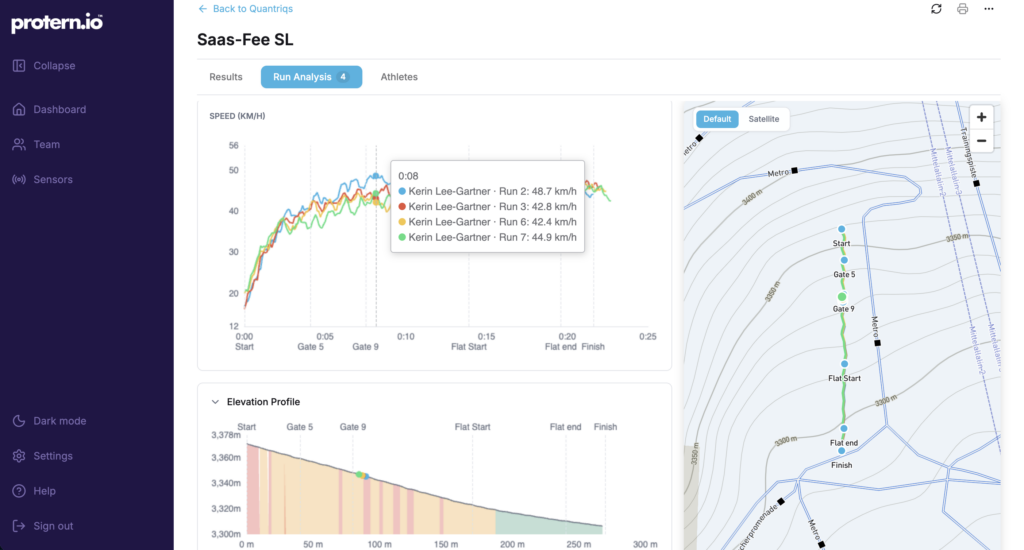Click the print icon
The width and height of the screenshot is (1024, 550).
pyautogui.click(x=962, y=9)
